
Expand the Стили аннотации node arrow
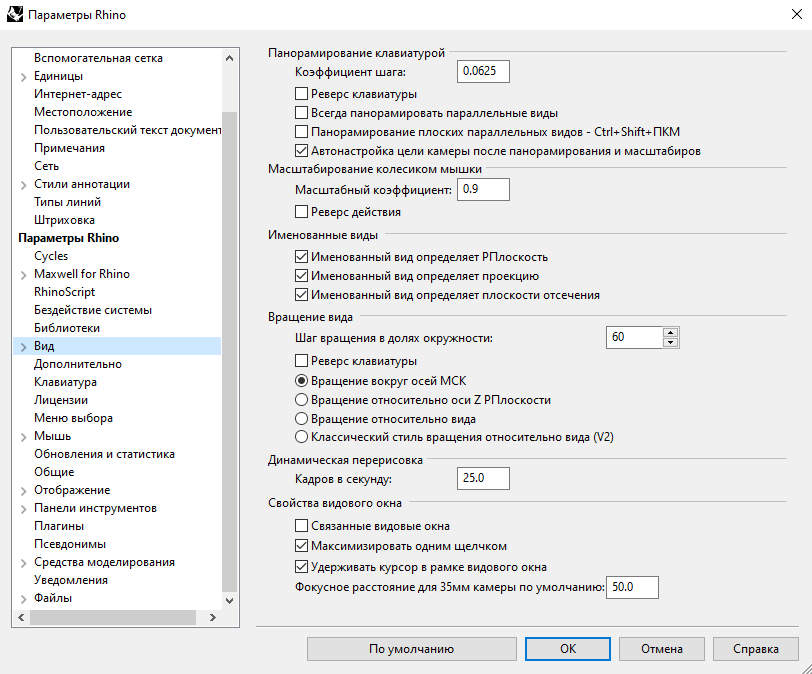pyautogui.click(x=23, y=185)
